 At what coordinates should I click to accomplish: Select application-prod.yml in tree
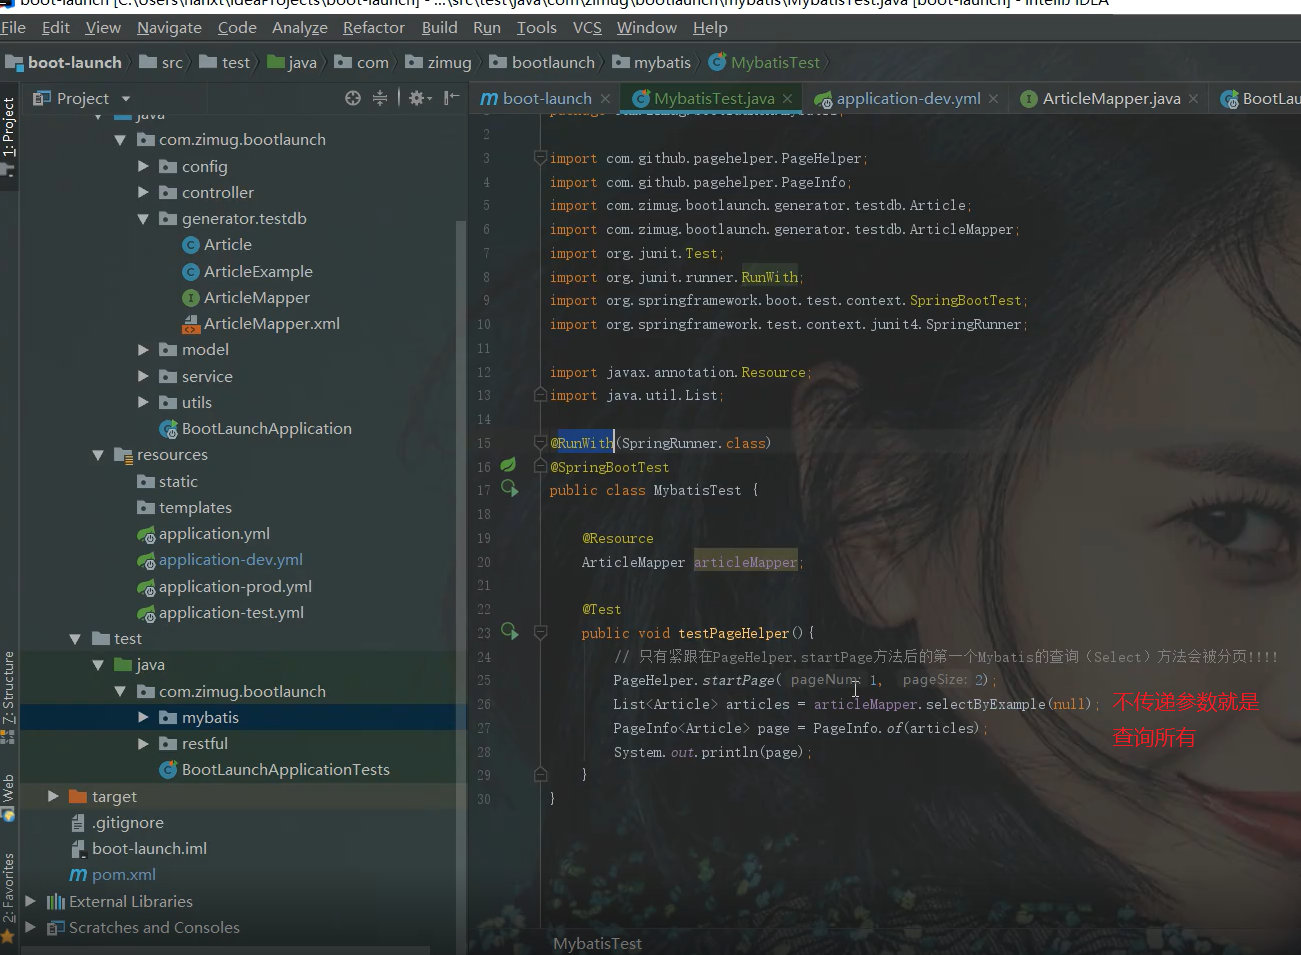click(x=225, y=587)
